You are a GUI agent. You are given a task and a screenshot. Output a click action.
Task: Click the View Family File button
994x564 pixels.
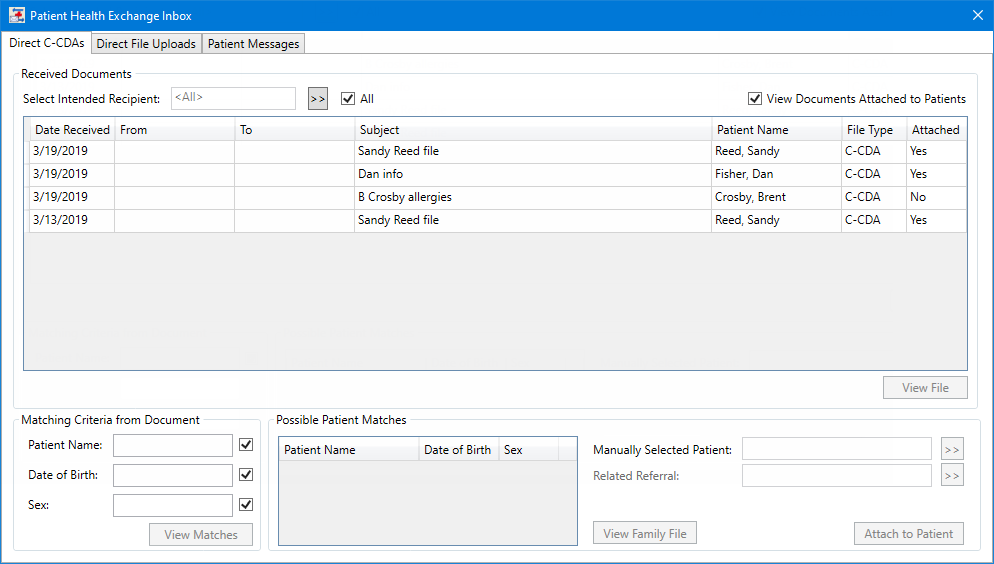[645, 534]
